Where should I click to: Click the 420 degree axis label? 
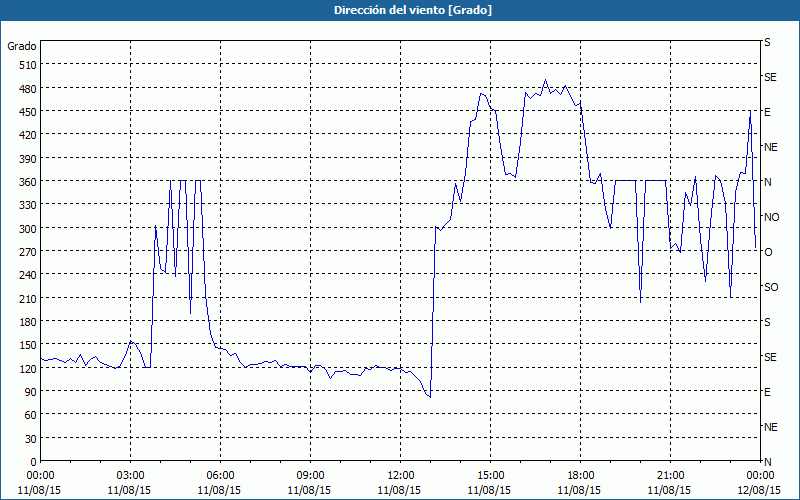(29, 135)
